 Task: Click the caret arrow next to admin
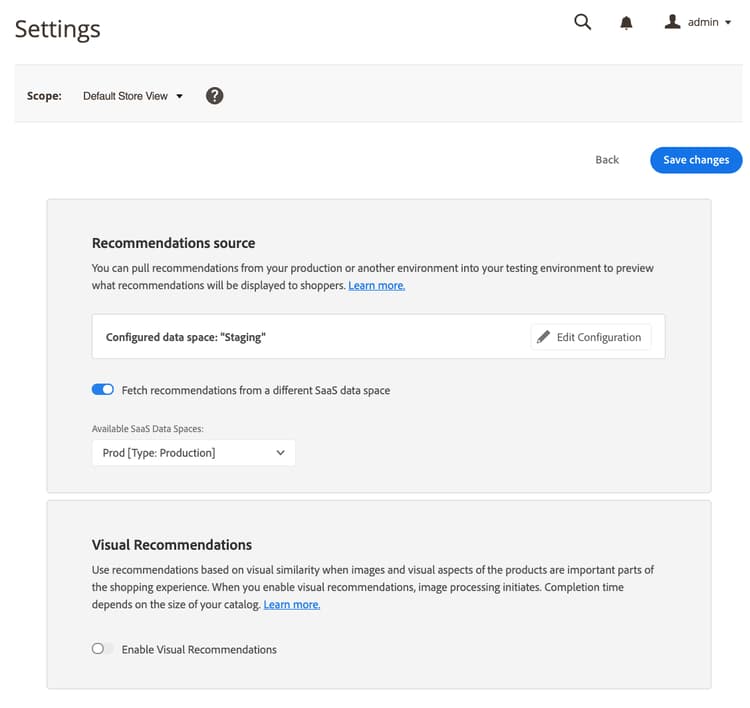pyautogui.click(x=728, y=23)
